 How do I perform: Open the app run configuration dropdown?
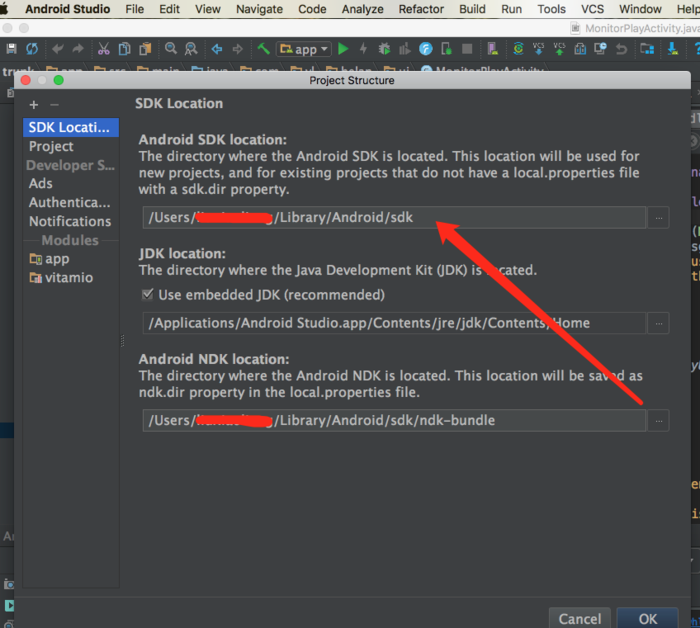[304, 49]
